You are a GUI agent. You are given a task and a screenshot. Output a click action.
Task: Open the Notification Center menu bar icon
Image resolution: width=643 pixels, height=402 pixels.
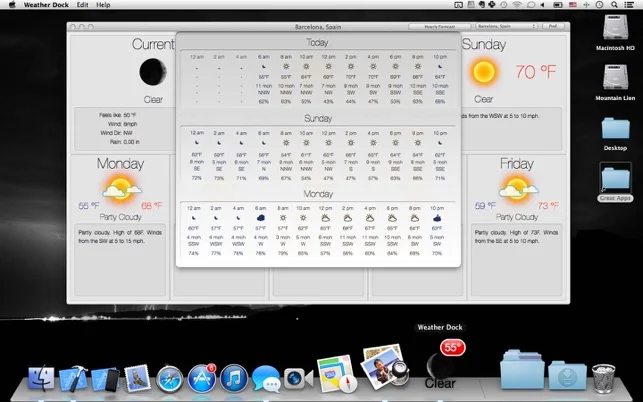pos(629,5)
